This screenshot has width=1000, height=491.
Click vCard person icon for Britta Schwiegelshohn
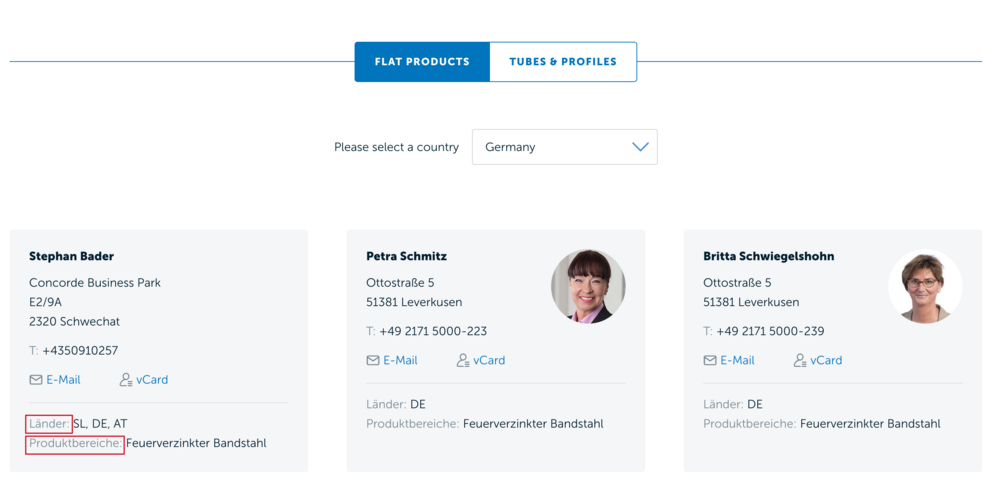(800, 361)
